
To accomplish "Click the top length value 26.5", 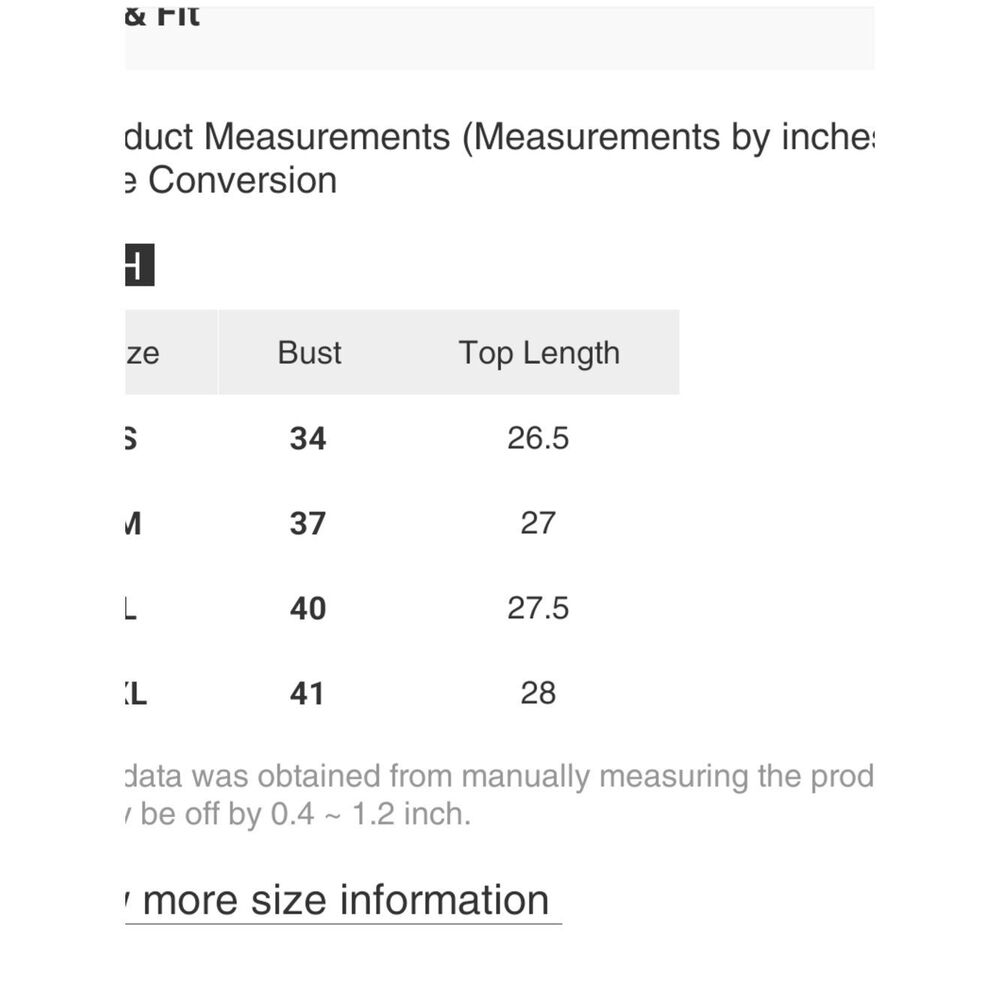I will tap(538, 438).
